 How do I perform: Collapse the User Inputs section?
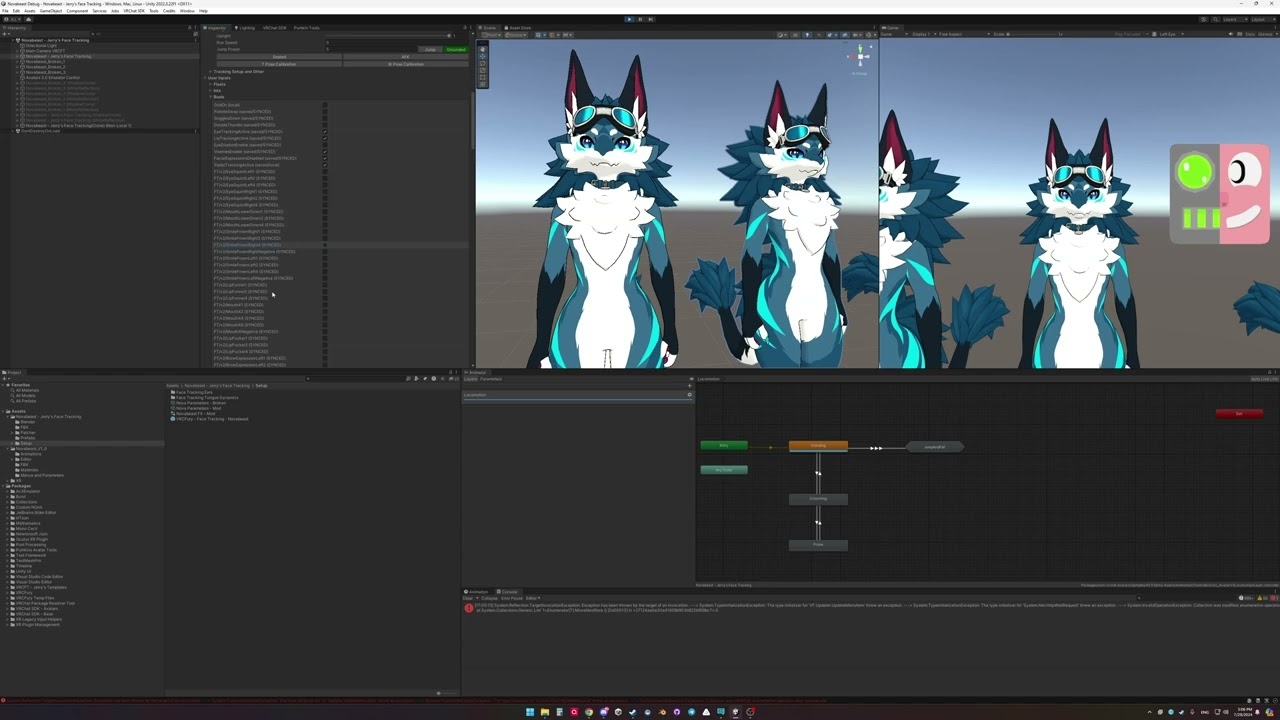206,78
